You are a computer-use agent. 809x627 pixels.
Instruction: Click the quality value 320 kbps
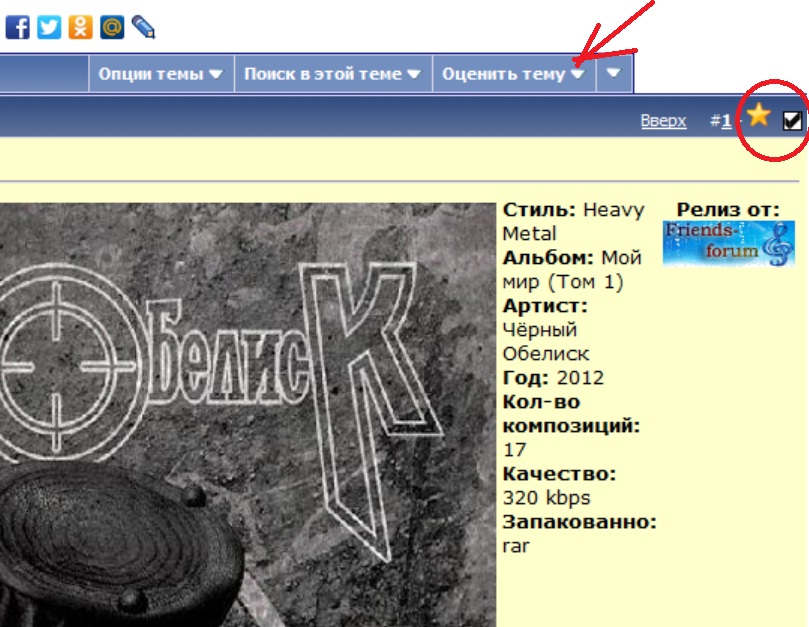(x=546, y=497)
